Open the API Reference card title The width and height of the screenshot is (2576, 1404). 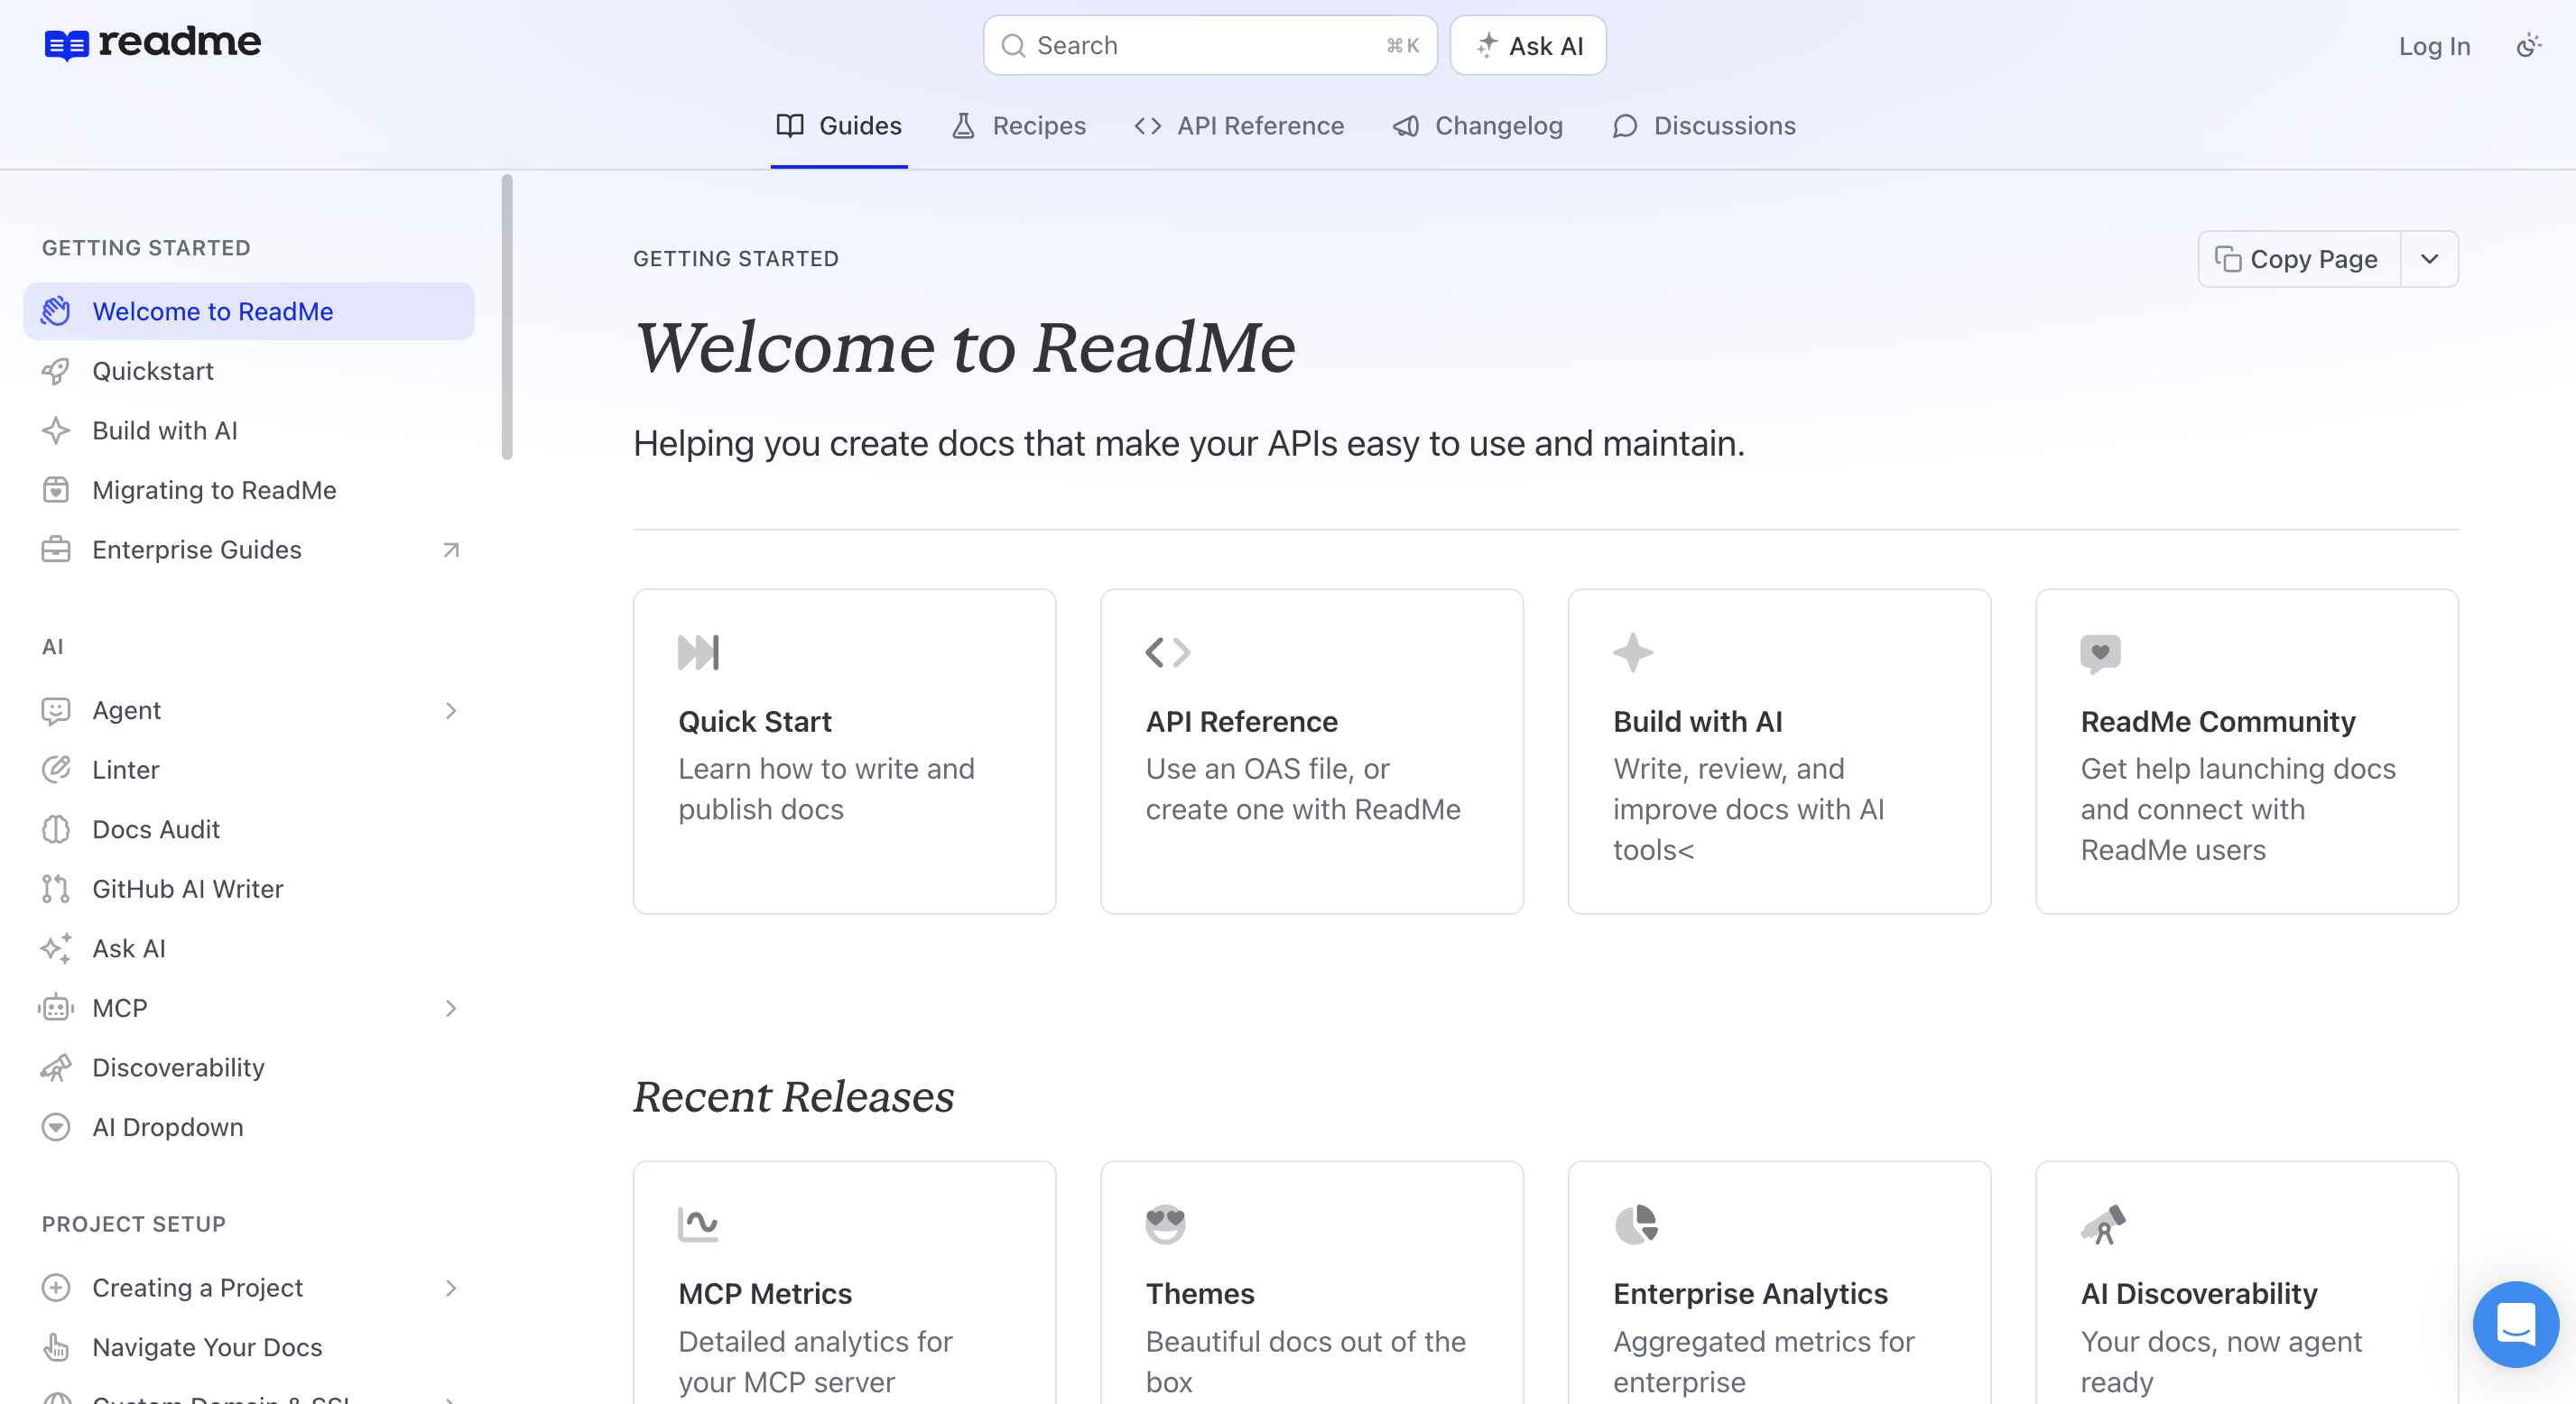pyautogui.click(x=1241, y=722)
